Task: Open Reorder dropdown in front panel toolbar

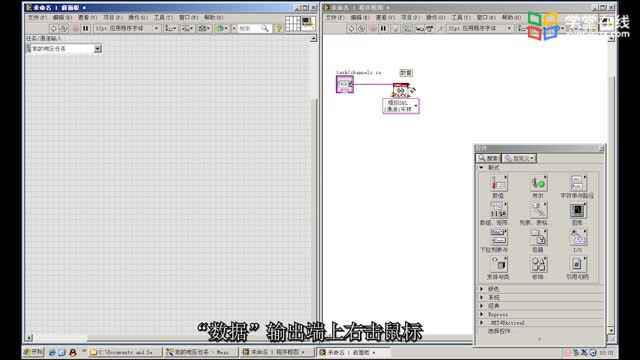Action: coord(221,28)
